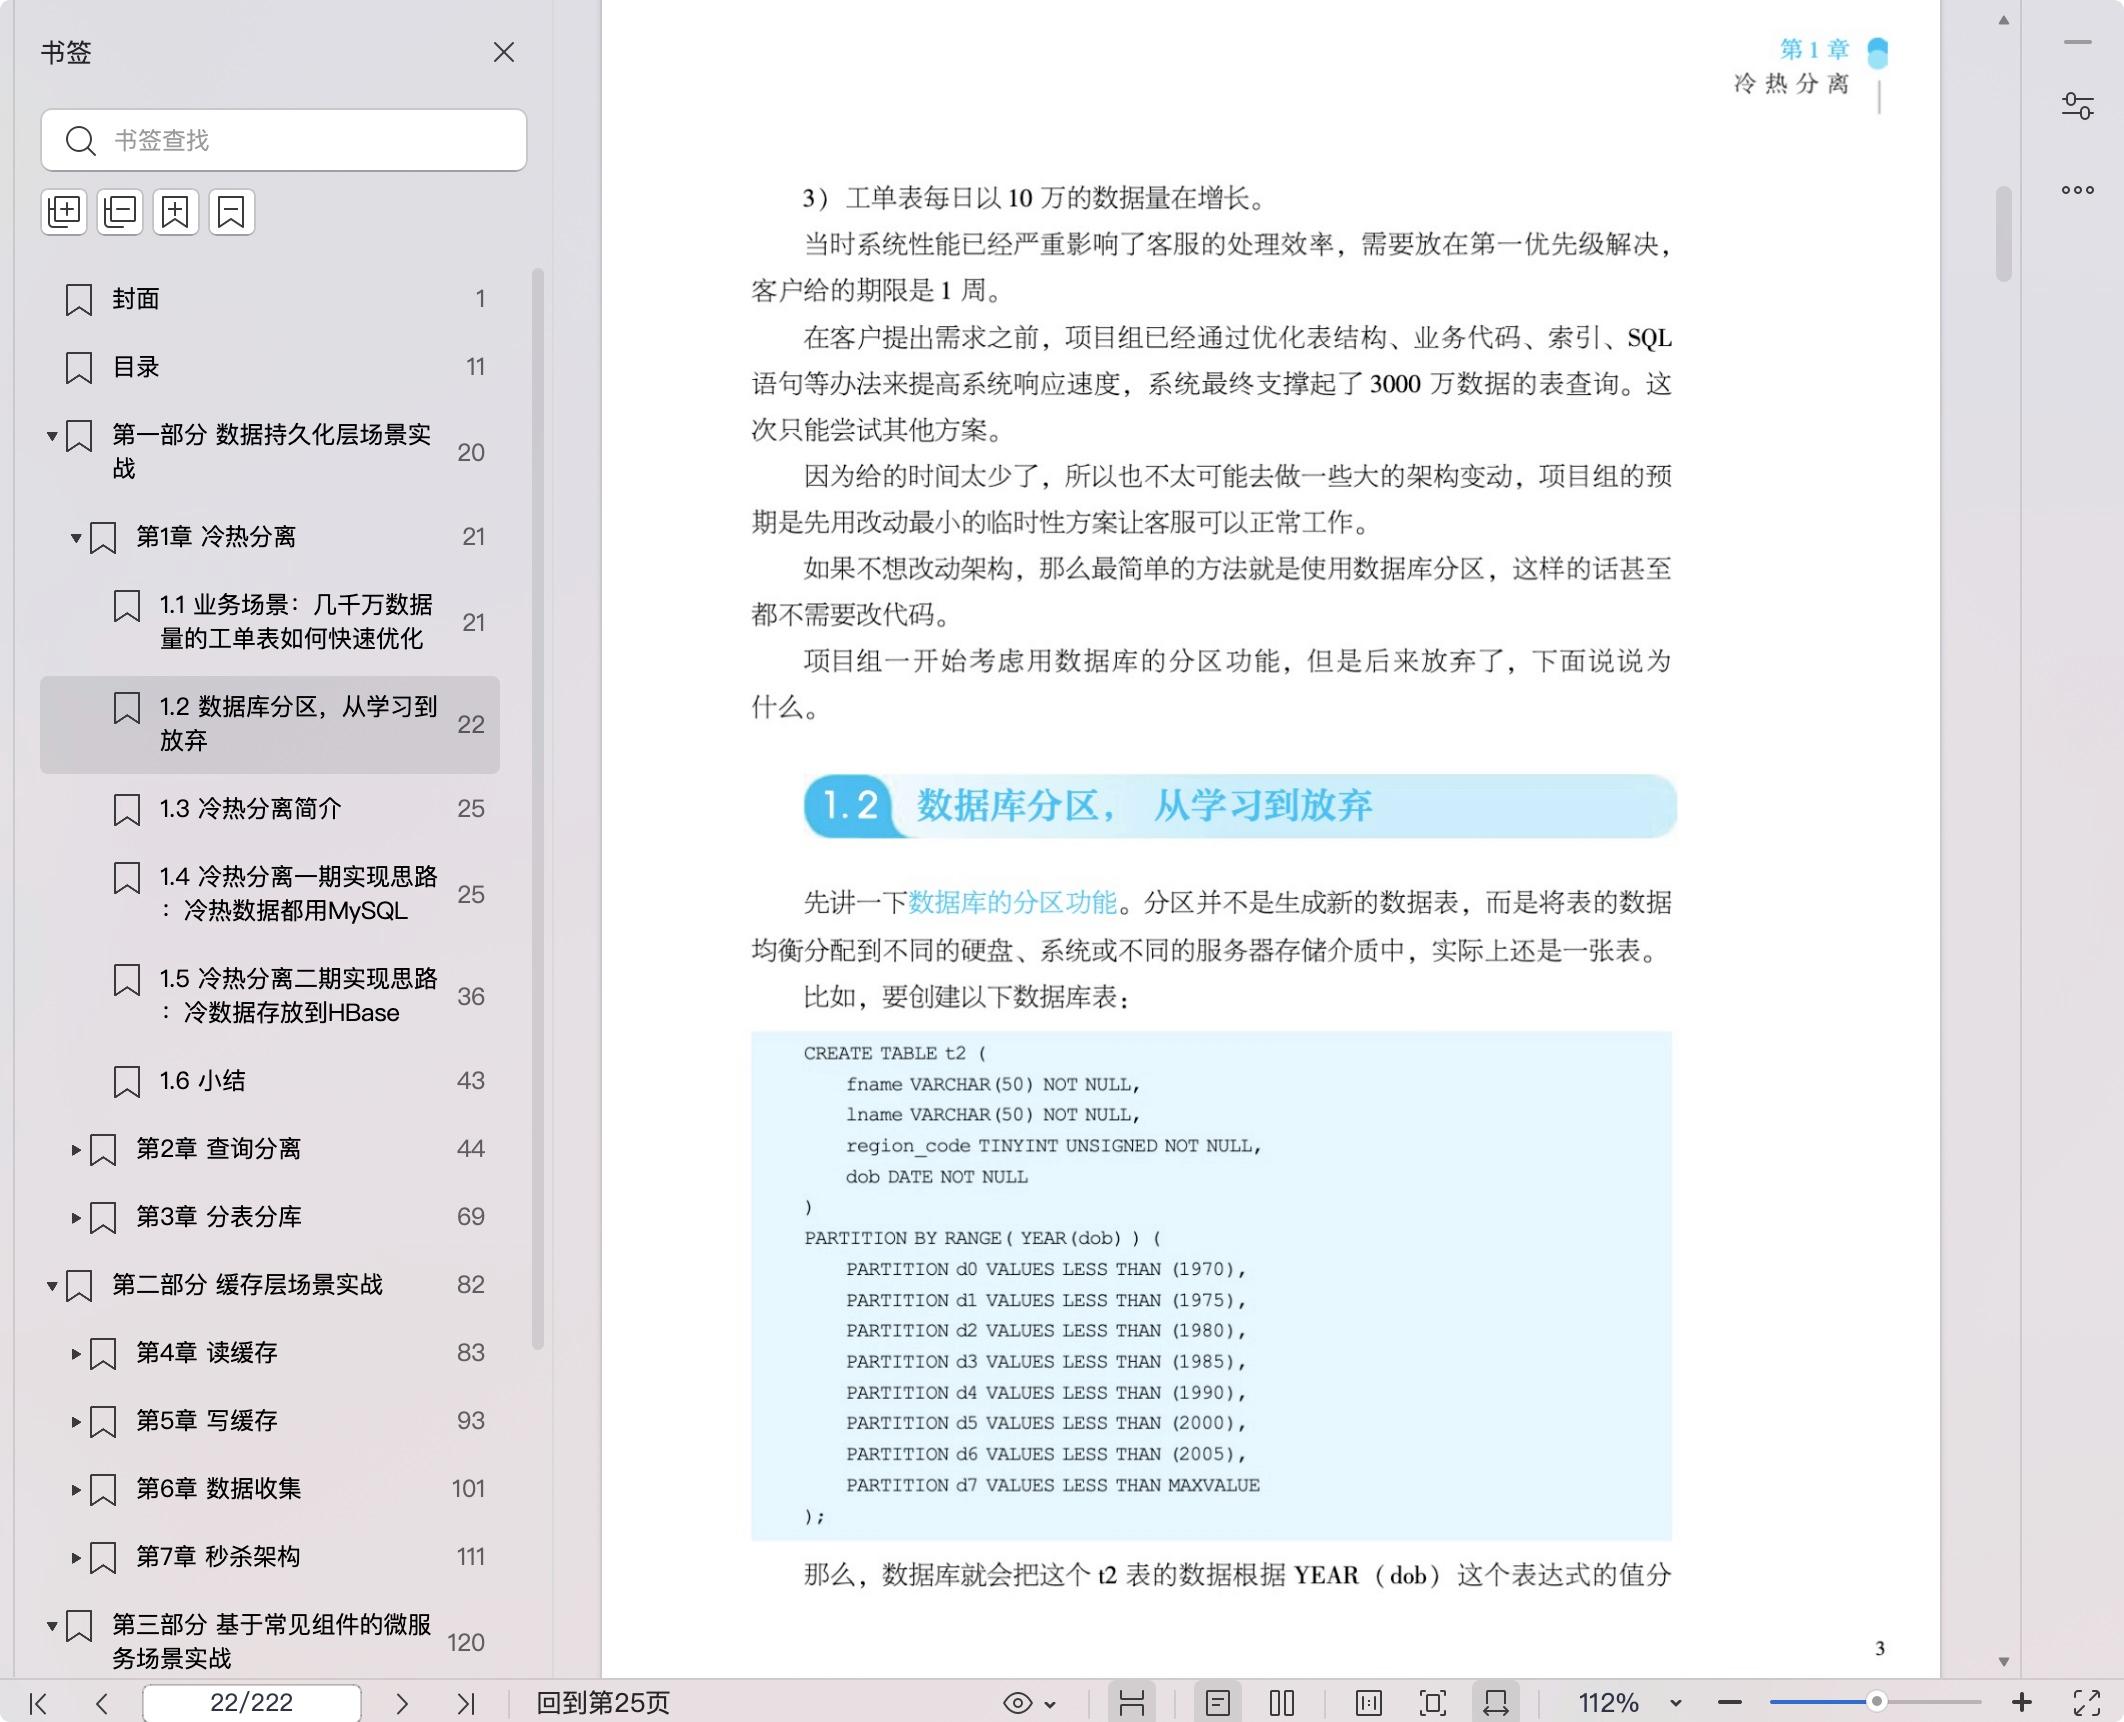This screenshot has width=2124, height=1722.
Task: Click the add bookmark icon
Action: tap(176, 212)
